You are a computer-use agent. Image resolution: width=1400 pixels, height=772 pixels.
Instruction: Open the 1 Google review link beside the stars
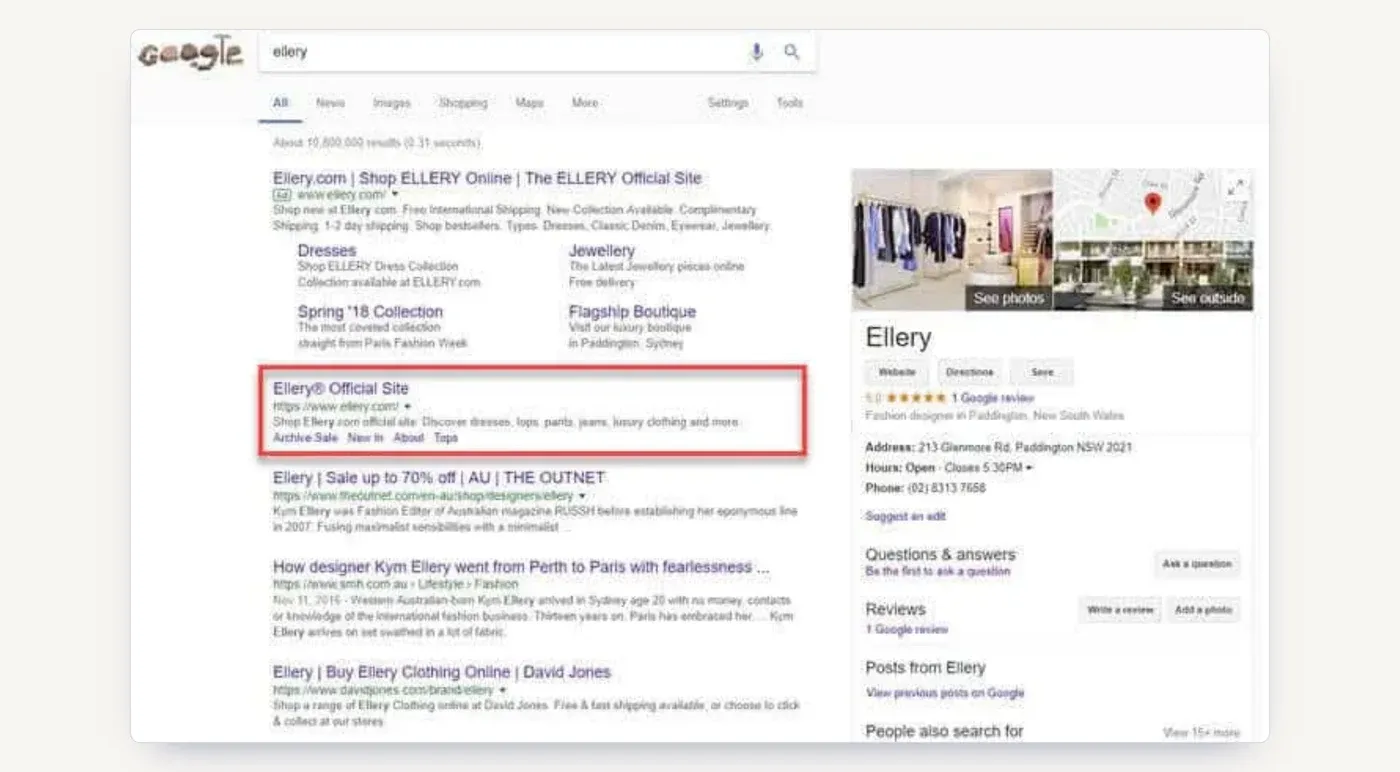click(993, 398)
